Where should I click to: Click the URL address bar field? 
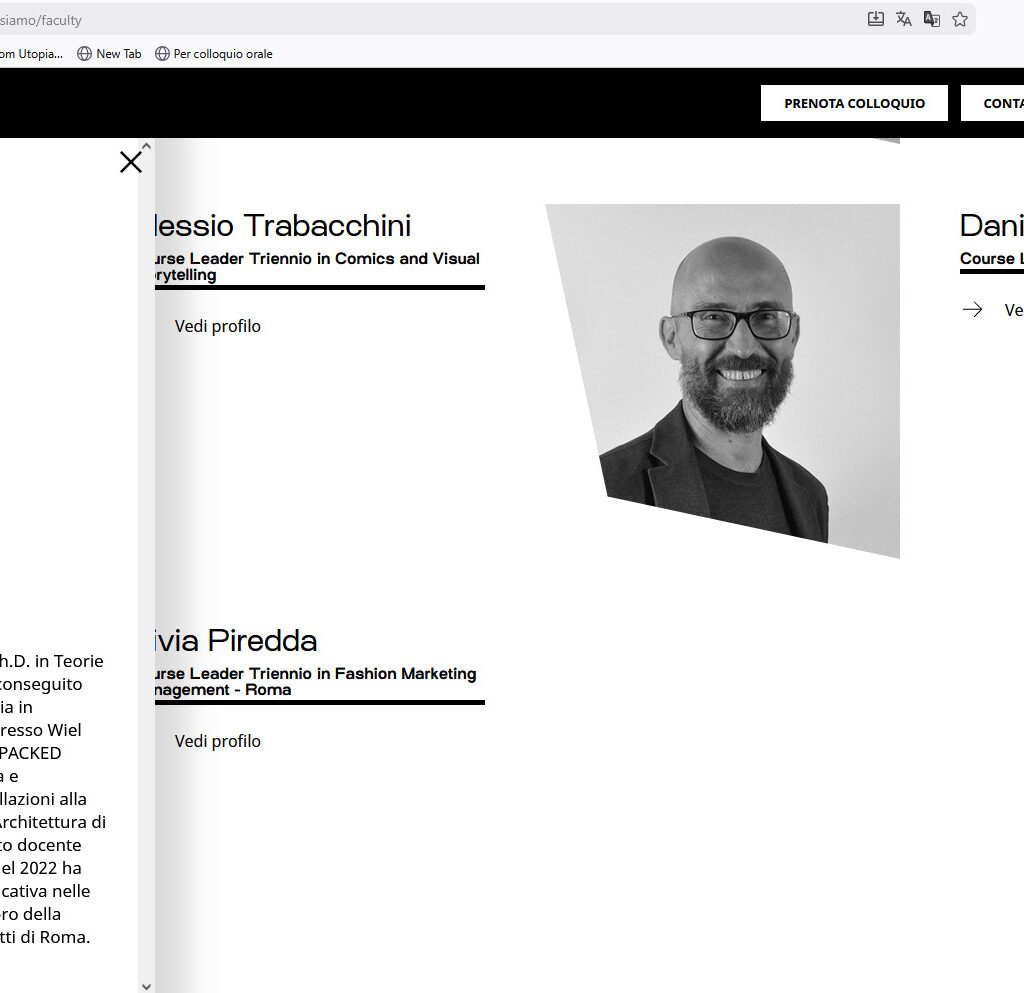(400, 19)
